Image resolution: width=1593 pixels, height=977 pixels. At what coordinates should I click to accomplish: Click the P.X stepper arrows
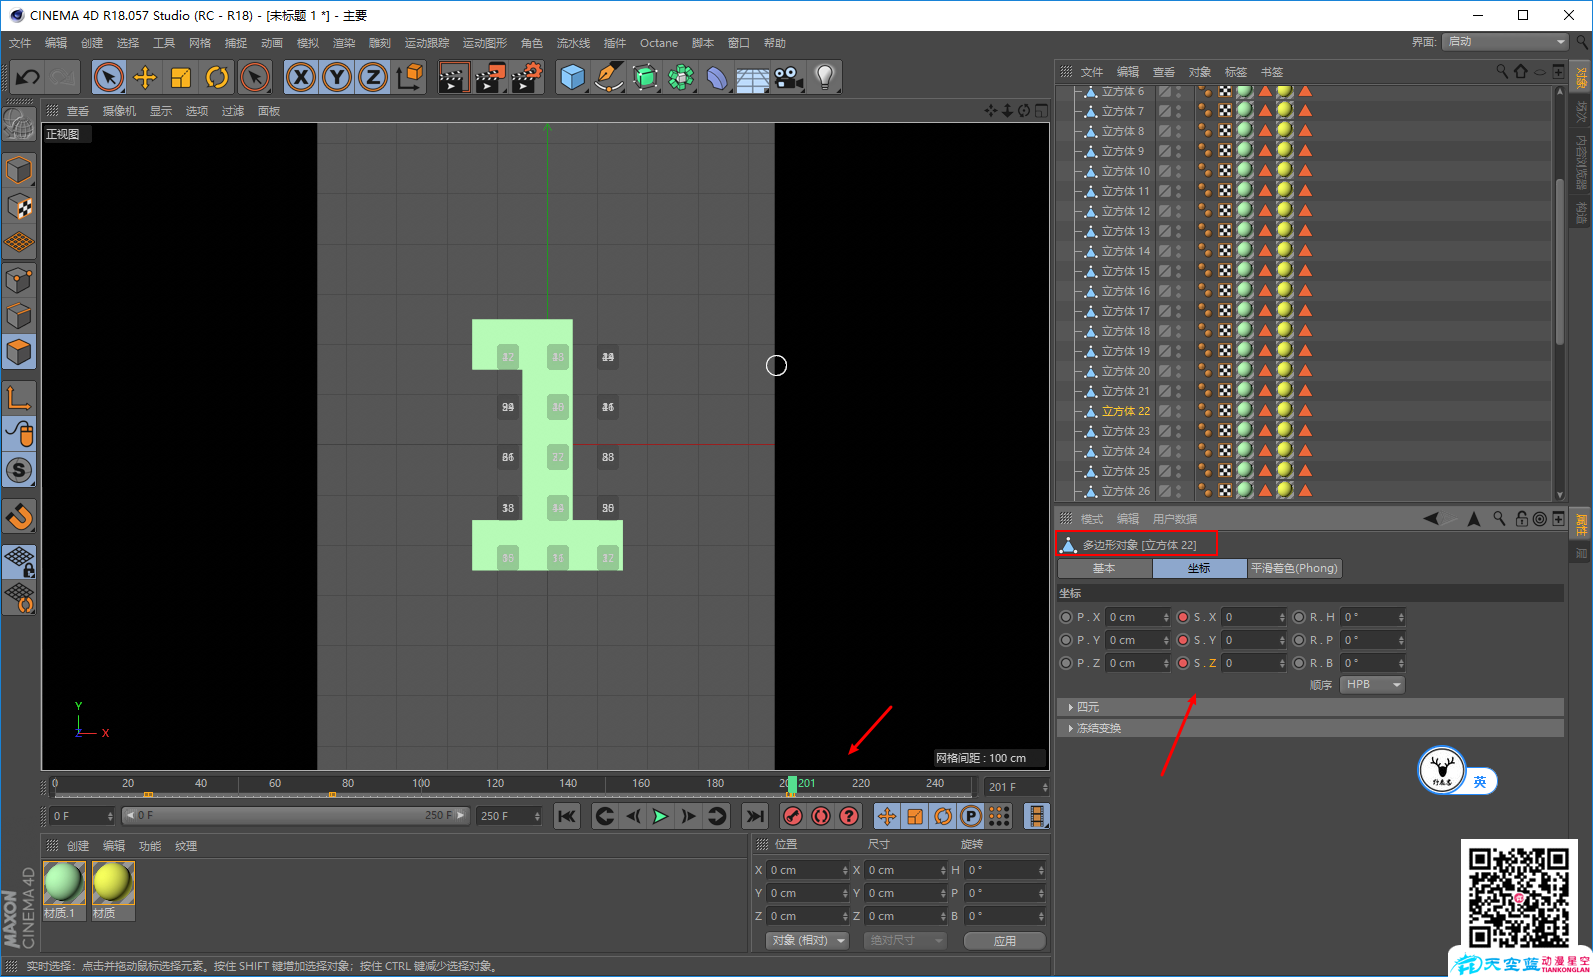[x=1166, y=617]
